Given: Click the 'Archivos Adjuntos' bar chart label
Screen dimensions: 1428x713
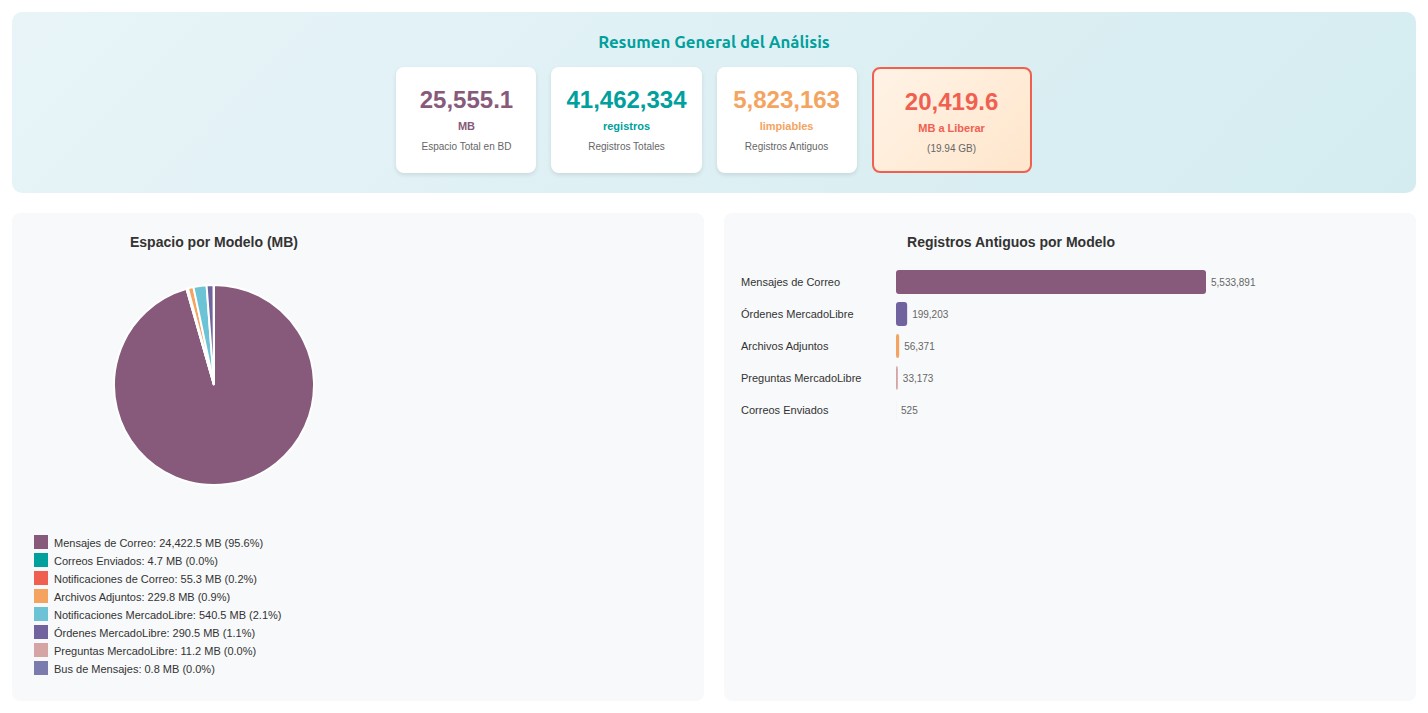Looking at the screenshot, I should [x=784, y=347].
